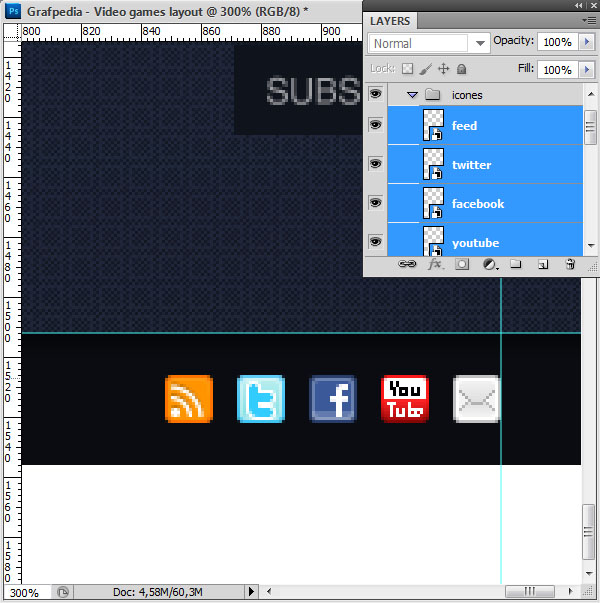This screenshot has width=600, height=603.
Task: Collapse the icones group triangle
Action: coord(412,95)
